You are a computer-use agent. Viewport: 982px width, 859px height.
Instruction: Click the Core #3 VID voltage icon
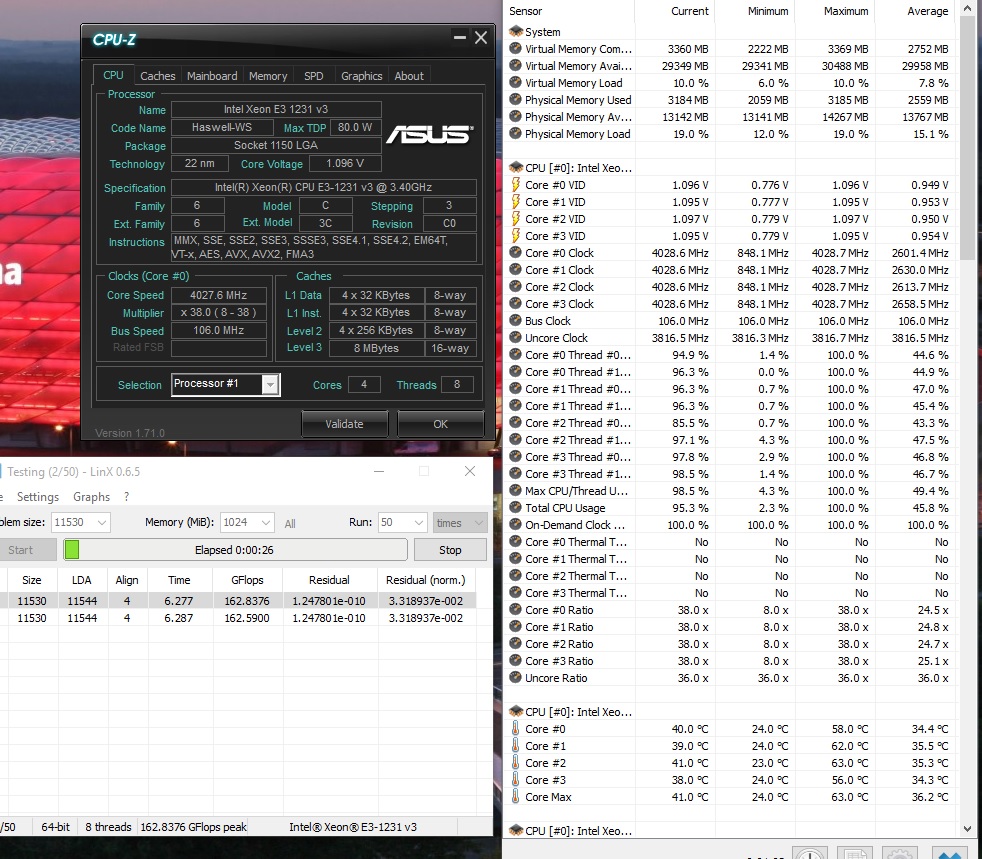click(515, 235)
